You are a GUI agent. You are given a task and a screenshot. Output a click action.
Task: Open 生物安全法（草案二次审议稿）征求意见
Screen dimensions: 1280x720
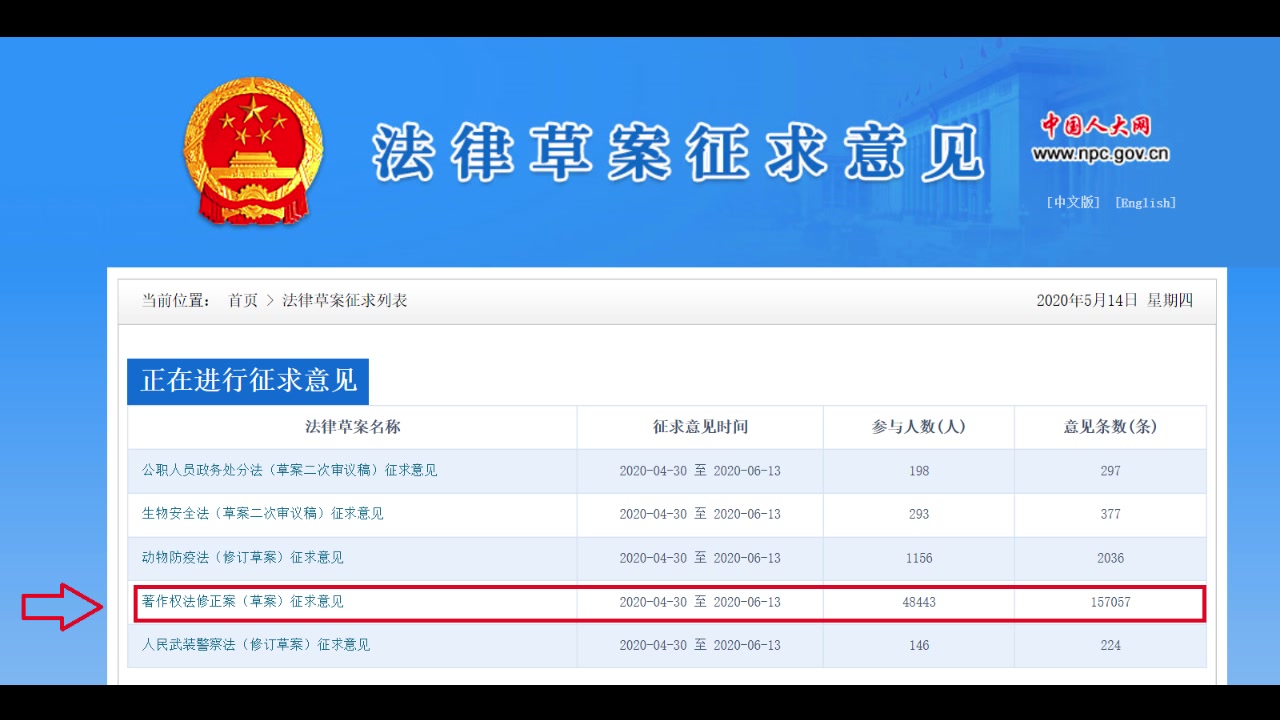(x=262, y=514)
